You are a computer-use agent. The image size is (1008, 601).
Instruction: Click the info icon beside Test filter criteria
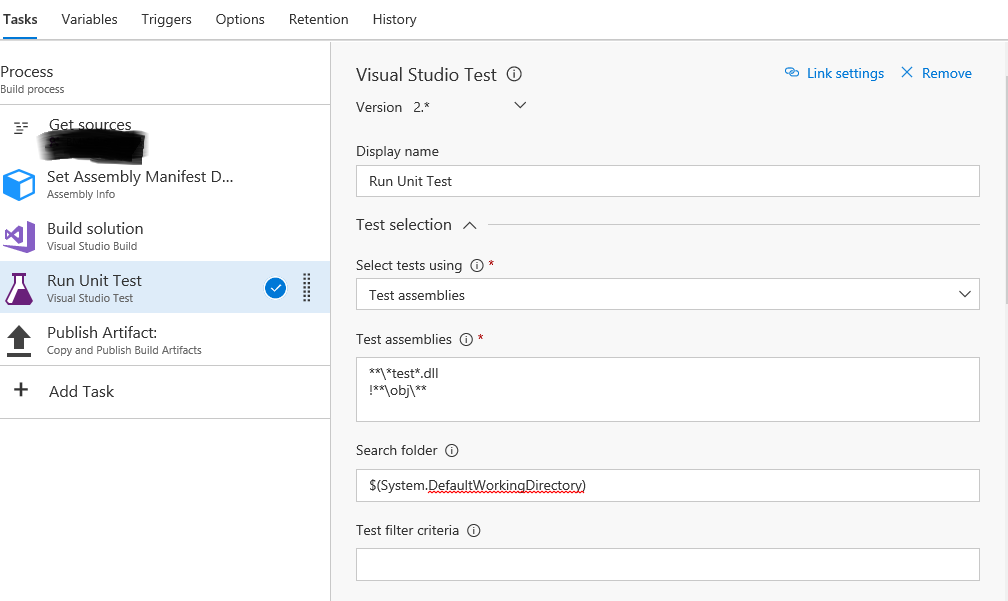click(x=473, y=530)
